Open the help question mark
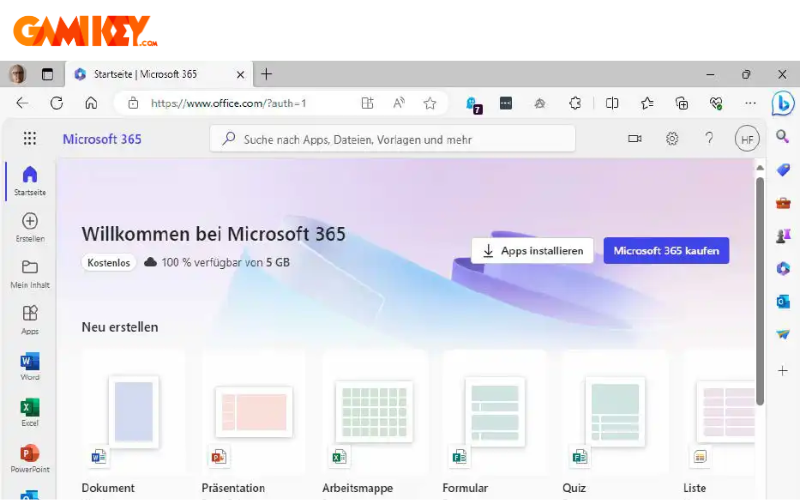 [x=709, y=138]
